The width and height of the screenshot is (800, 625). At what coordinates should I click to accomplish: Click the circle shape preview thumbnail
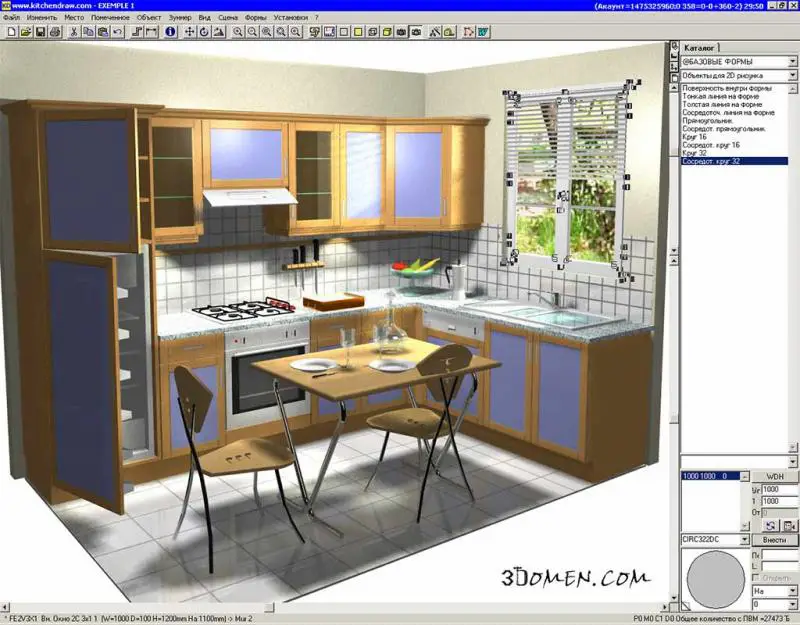[x=714, y=576]
